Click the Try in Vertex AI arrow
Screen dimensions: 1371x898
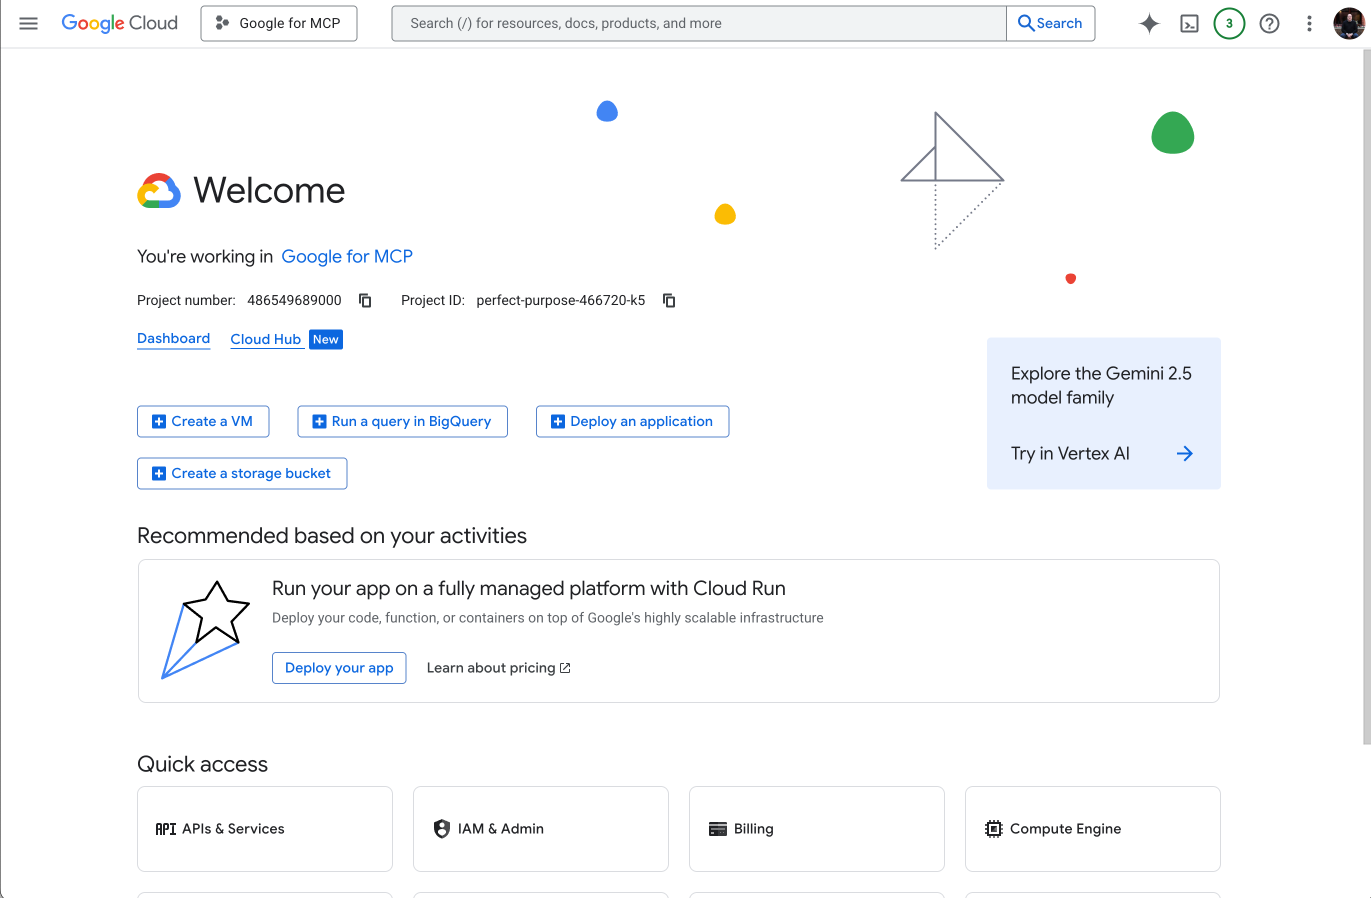pyautogui.click(x=1185, y=453)
